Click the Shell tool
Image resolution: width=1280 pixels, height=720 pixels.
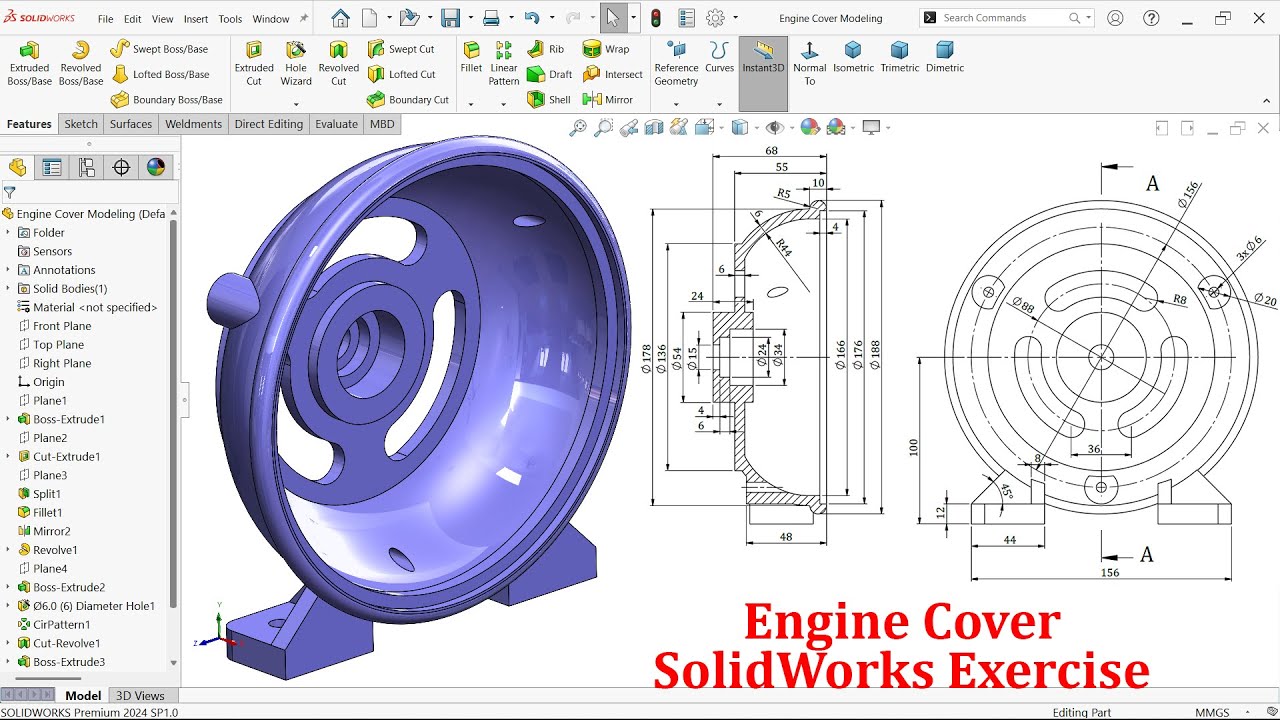[x=548, y=99]
